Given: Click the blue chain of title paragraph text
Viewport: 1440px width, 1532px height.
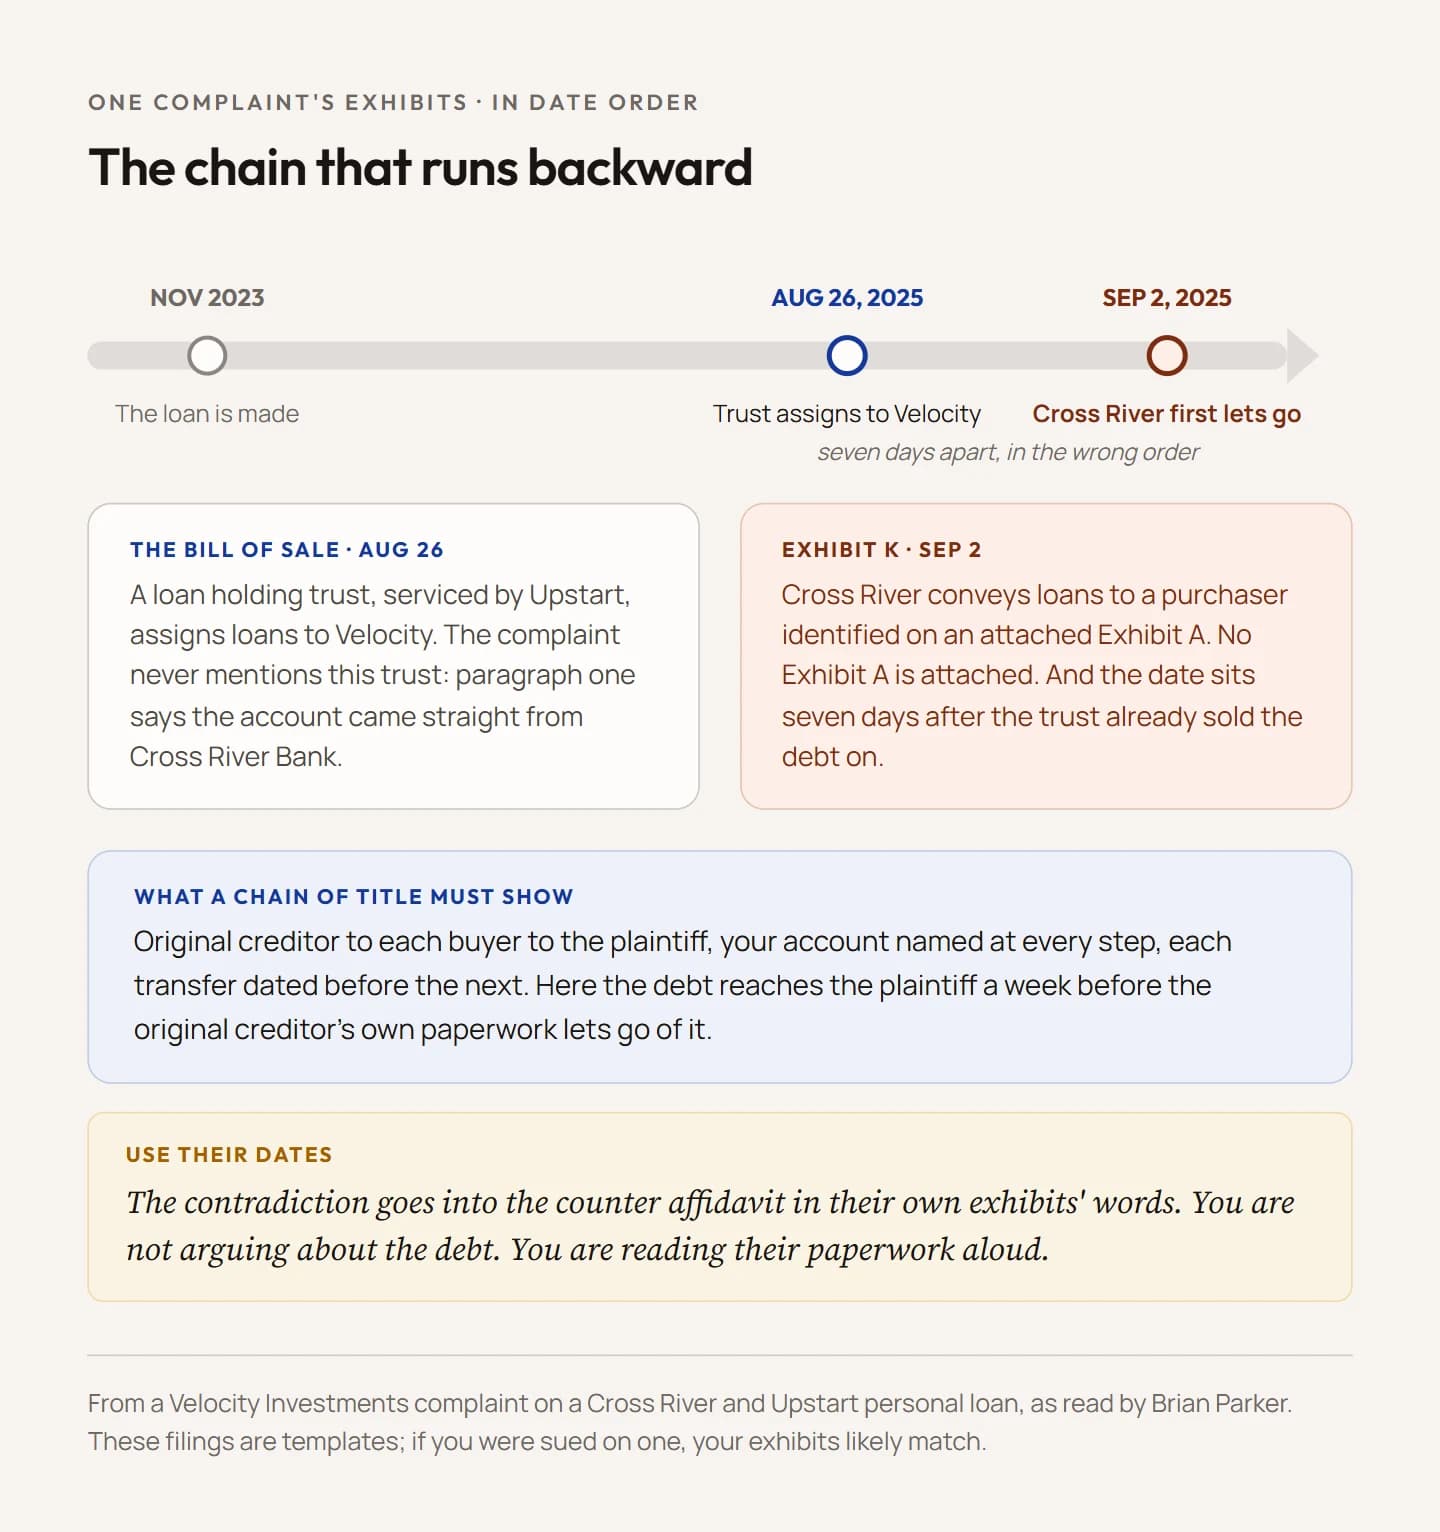Looking at the screenshot, I should (683, 985).
